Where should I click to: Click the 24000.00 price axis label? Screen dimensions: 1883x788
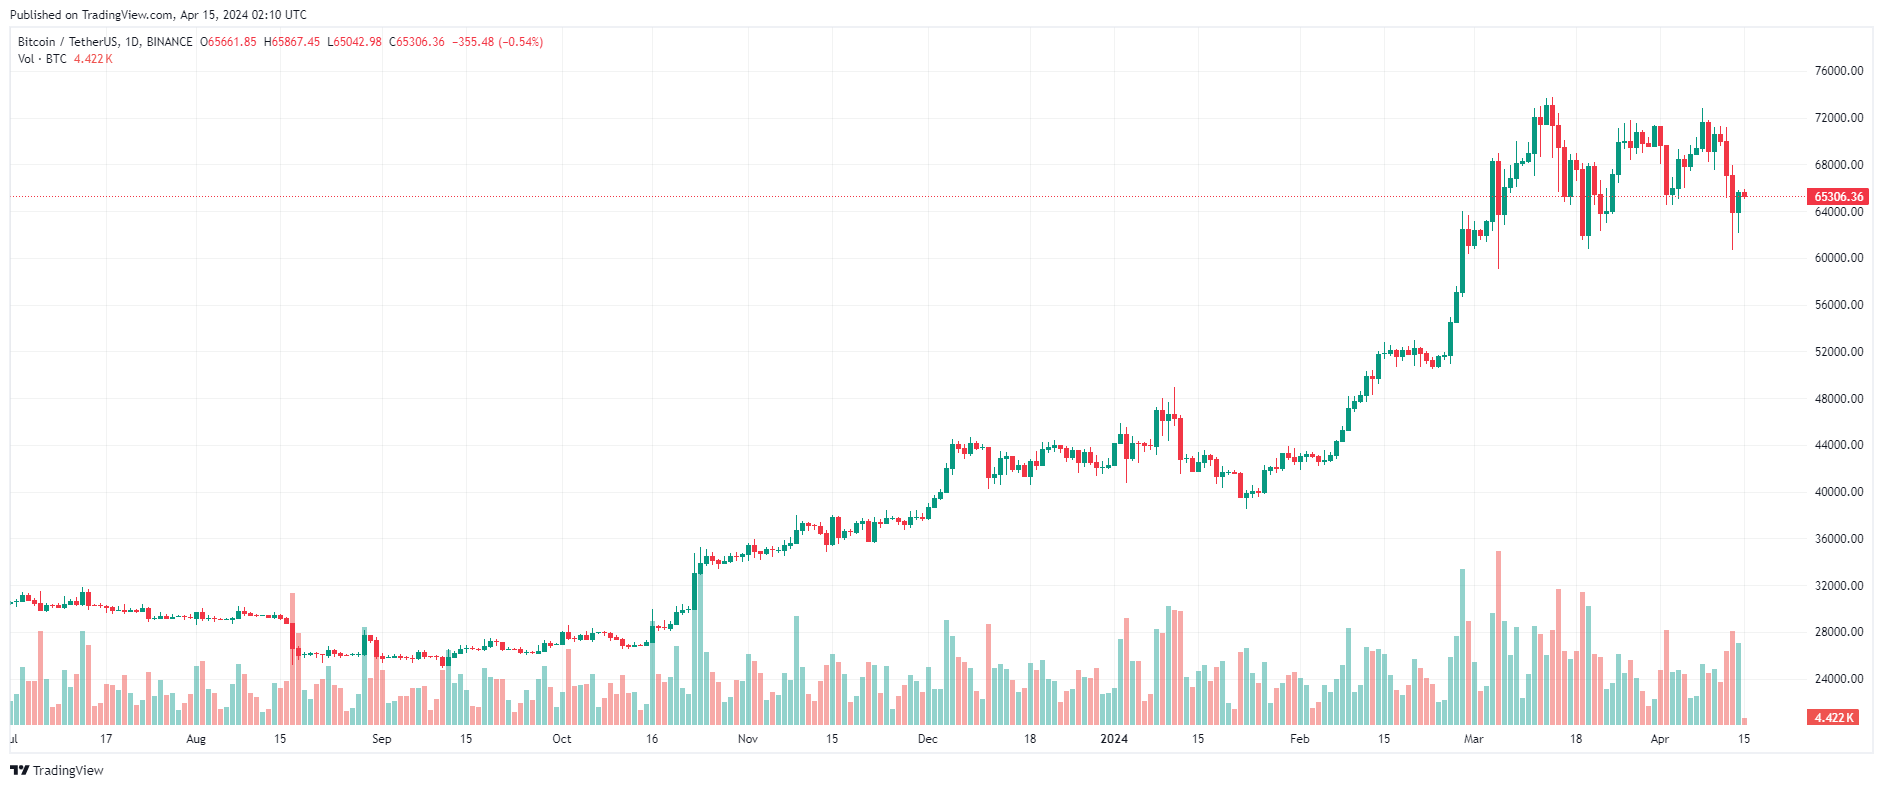coord(1839,679)
